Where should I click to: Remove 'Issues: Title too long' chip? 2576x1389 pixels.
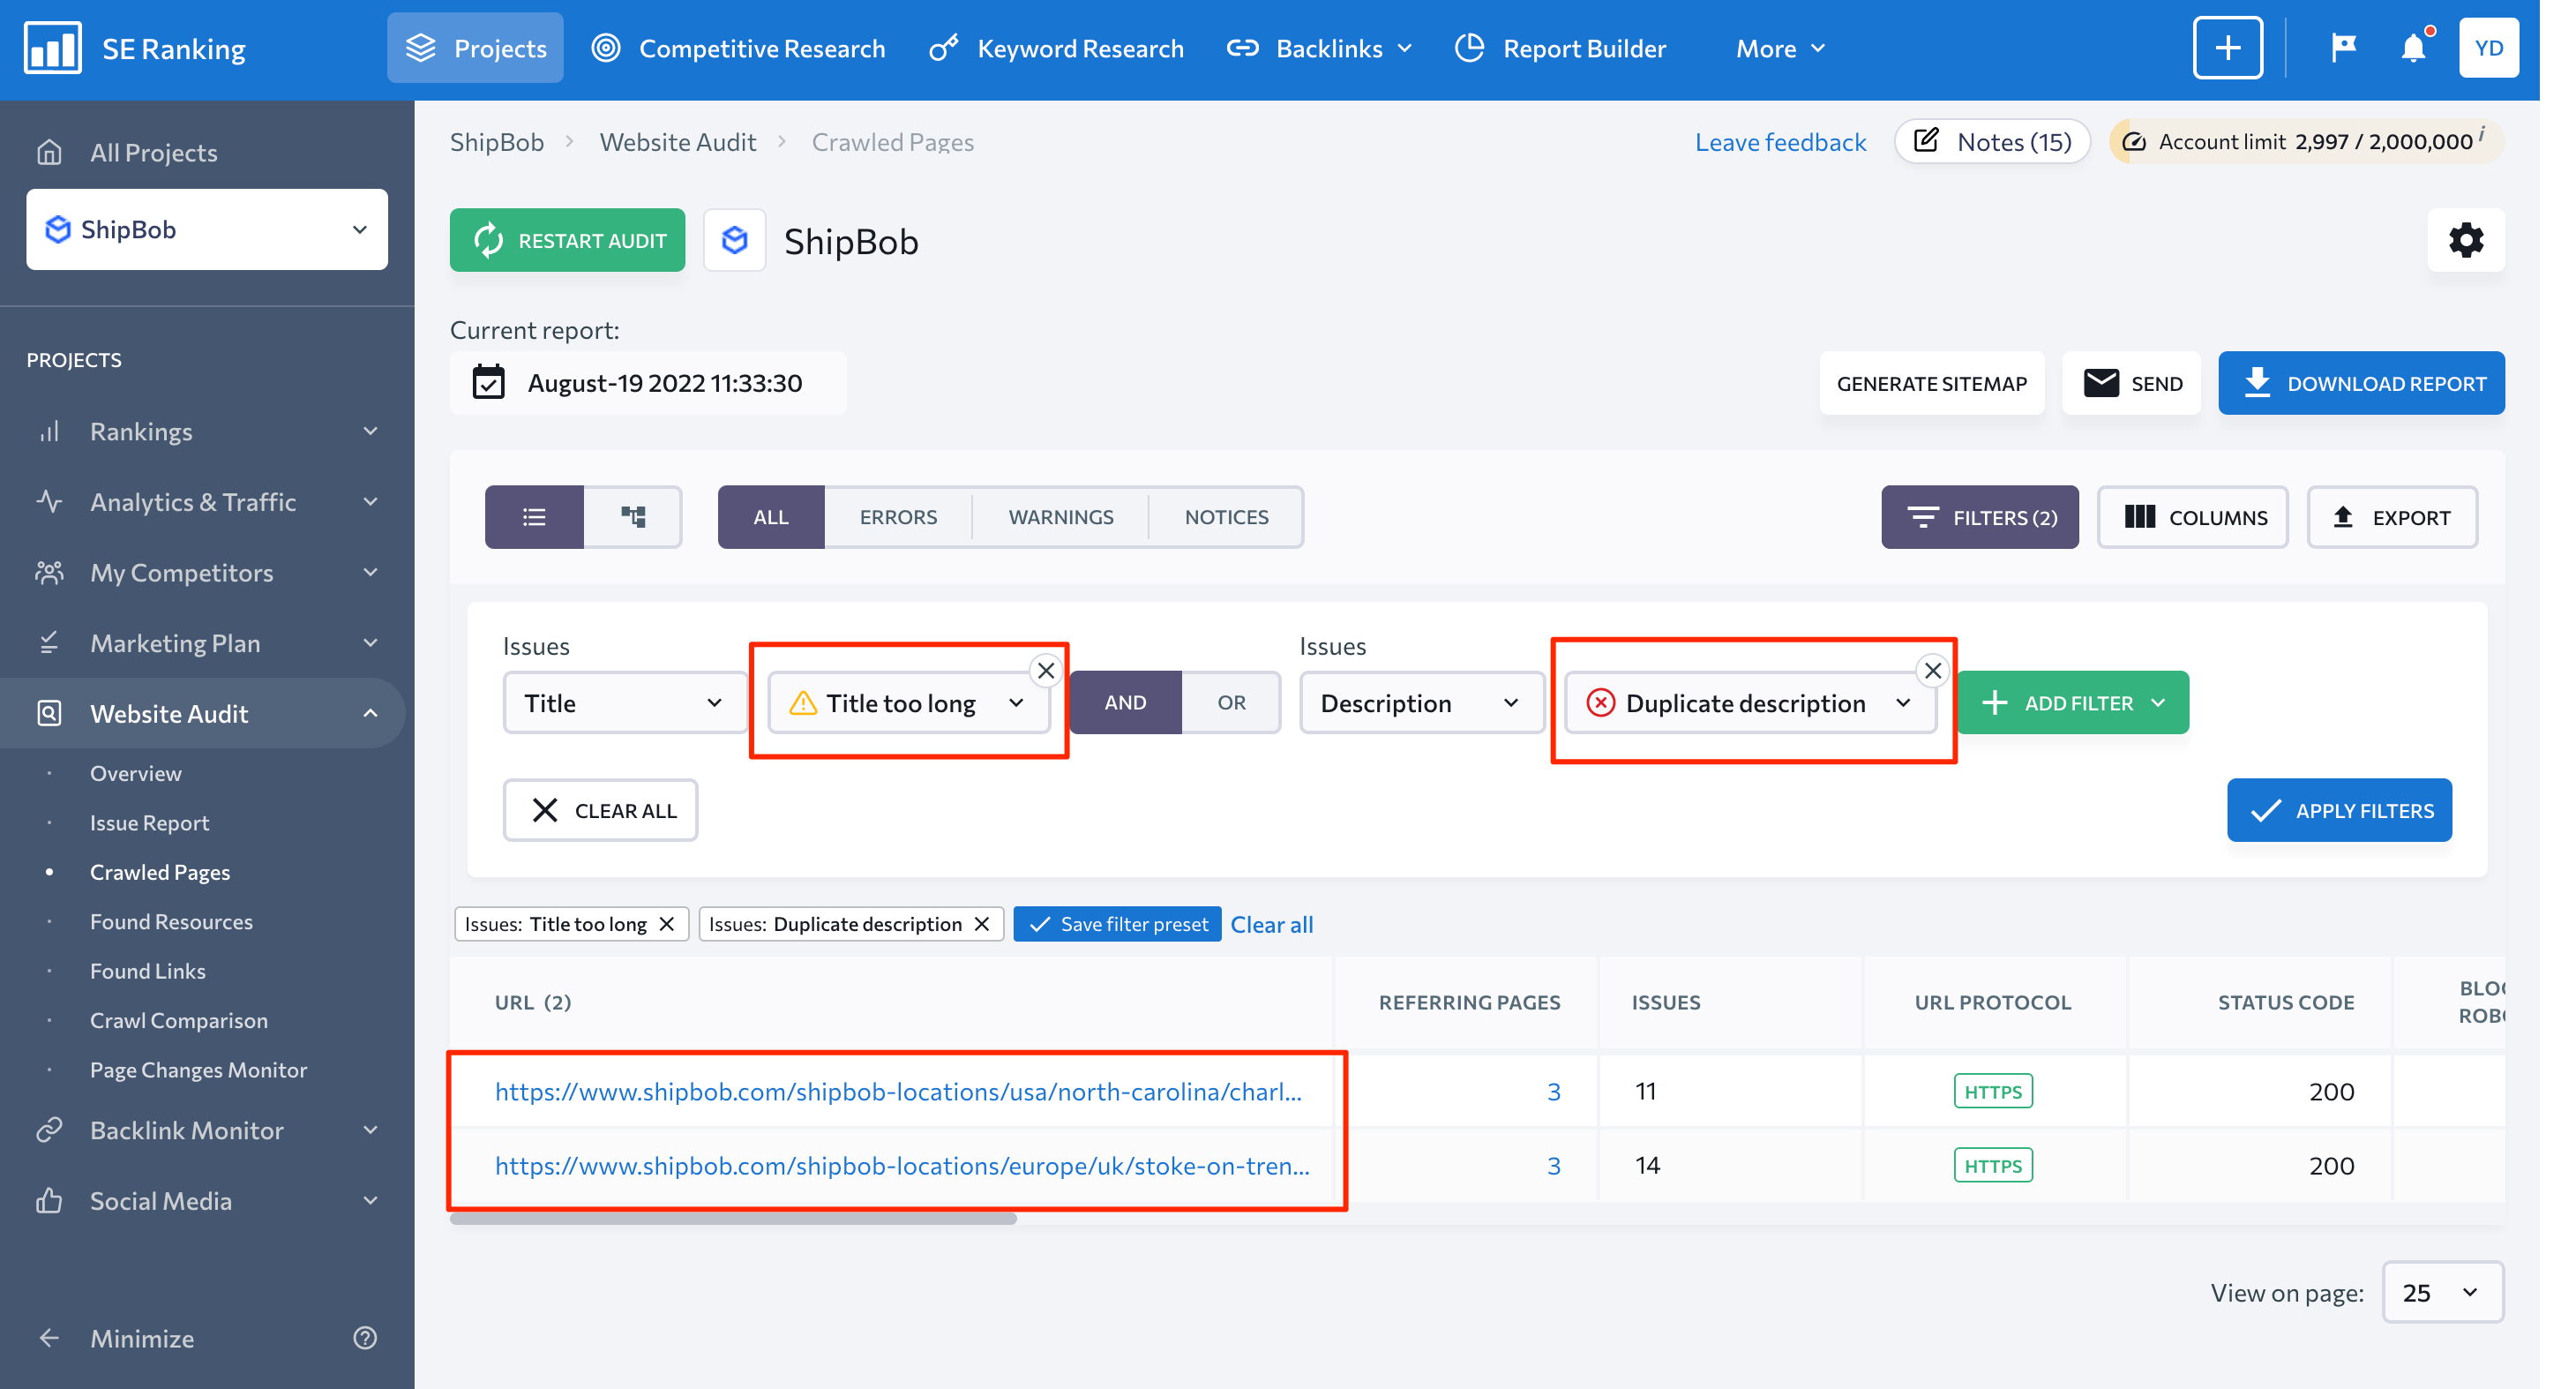coord(667,924)
